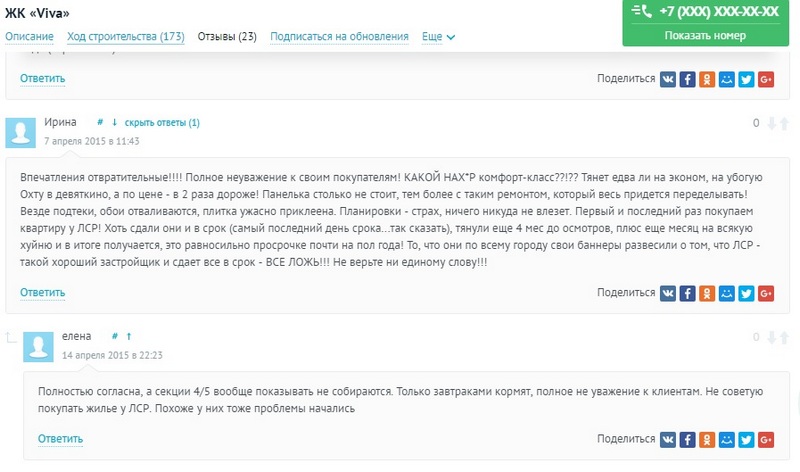The height and width of the screenshot is (472, 800).
Task: Share Ирина's review on Odnoklassniki
Action: click(707, 293)
